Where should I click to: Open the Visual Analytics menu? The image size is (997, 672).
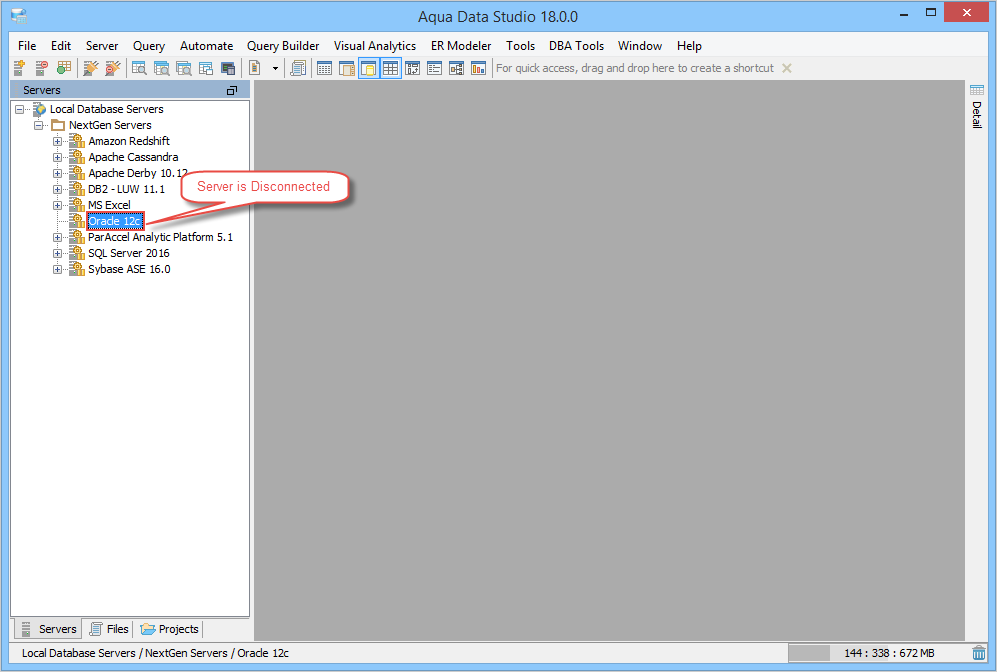pos(375,46)
